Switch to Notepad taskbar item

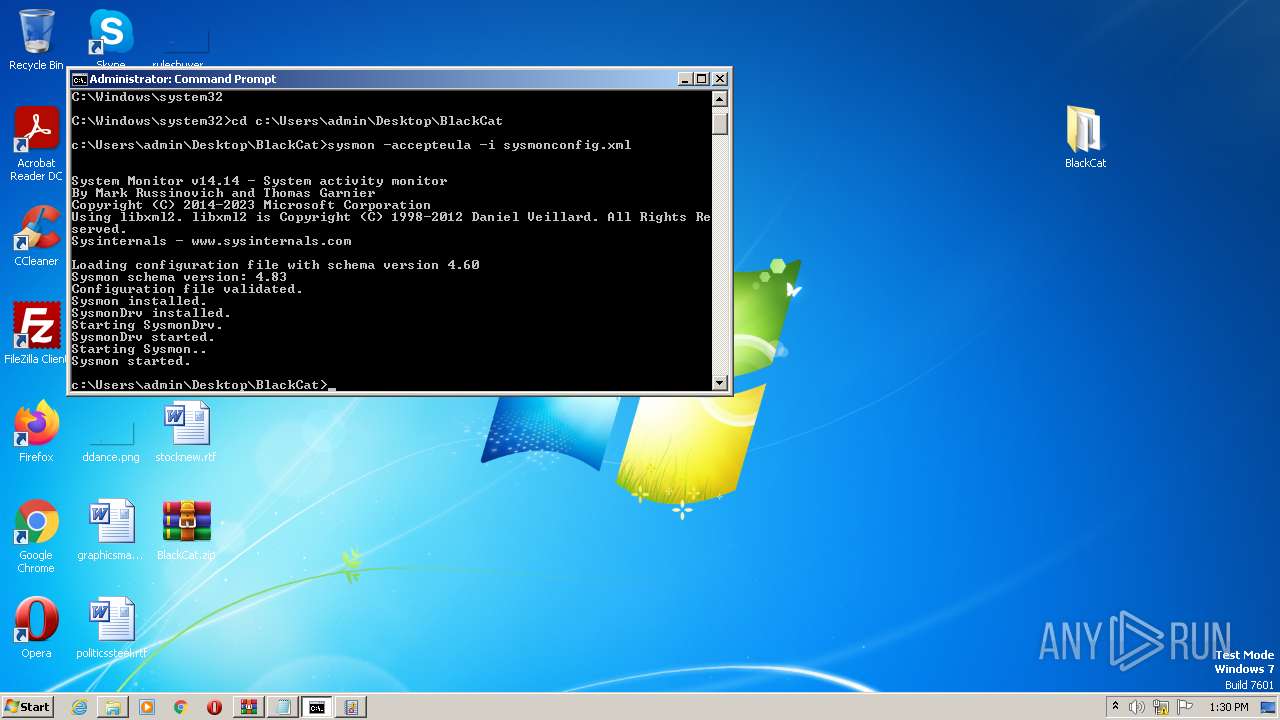tap(283, 707)
